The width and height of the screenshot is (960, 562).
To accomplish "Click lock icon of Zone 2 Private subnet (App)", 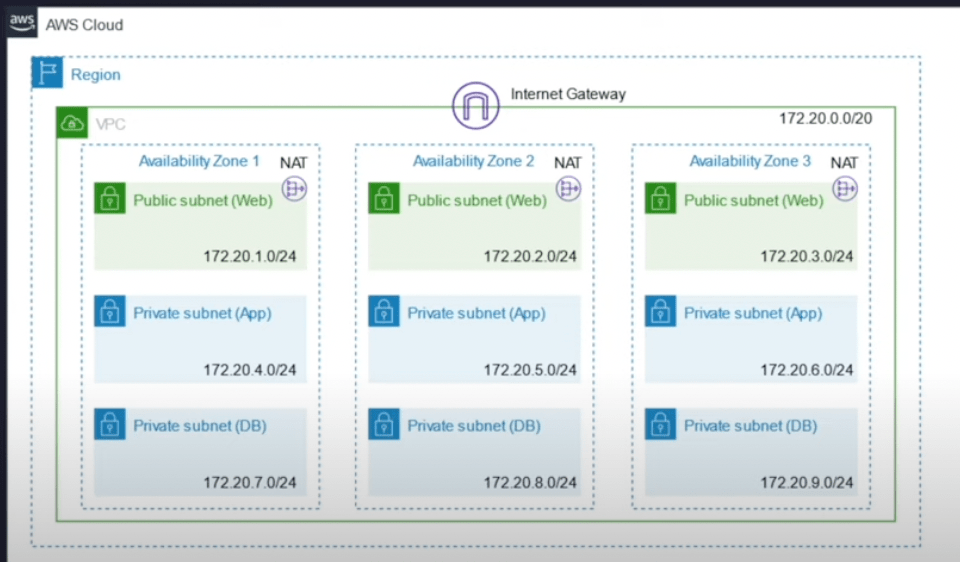I will 383,311.
